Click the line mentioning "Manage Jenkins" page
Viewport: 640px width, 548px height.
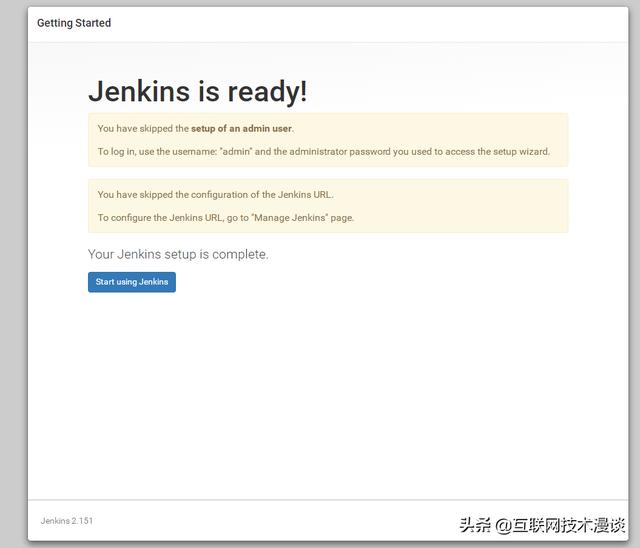[226, 218]
